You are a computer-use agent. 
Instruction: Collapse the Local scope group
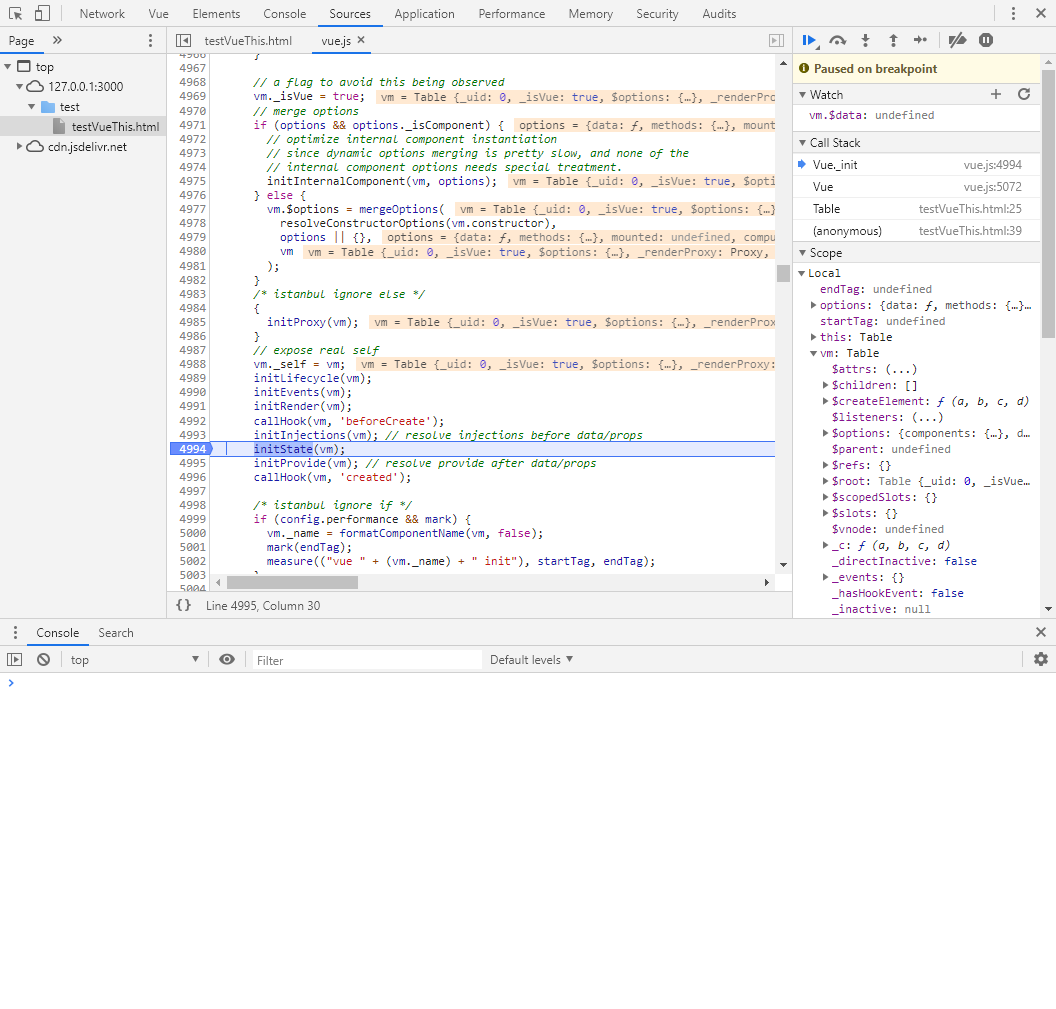pyautogui.click(x=802, y=273)
